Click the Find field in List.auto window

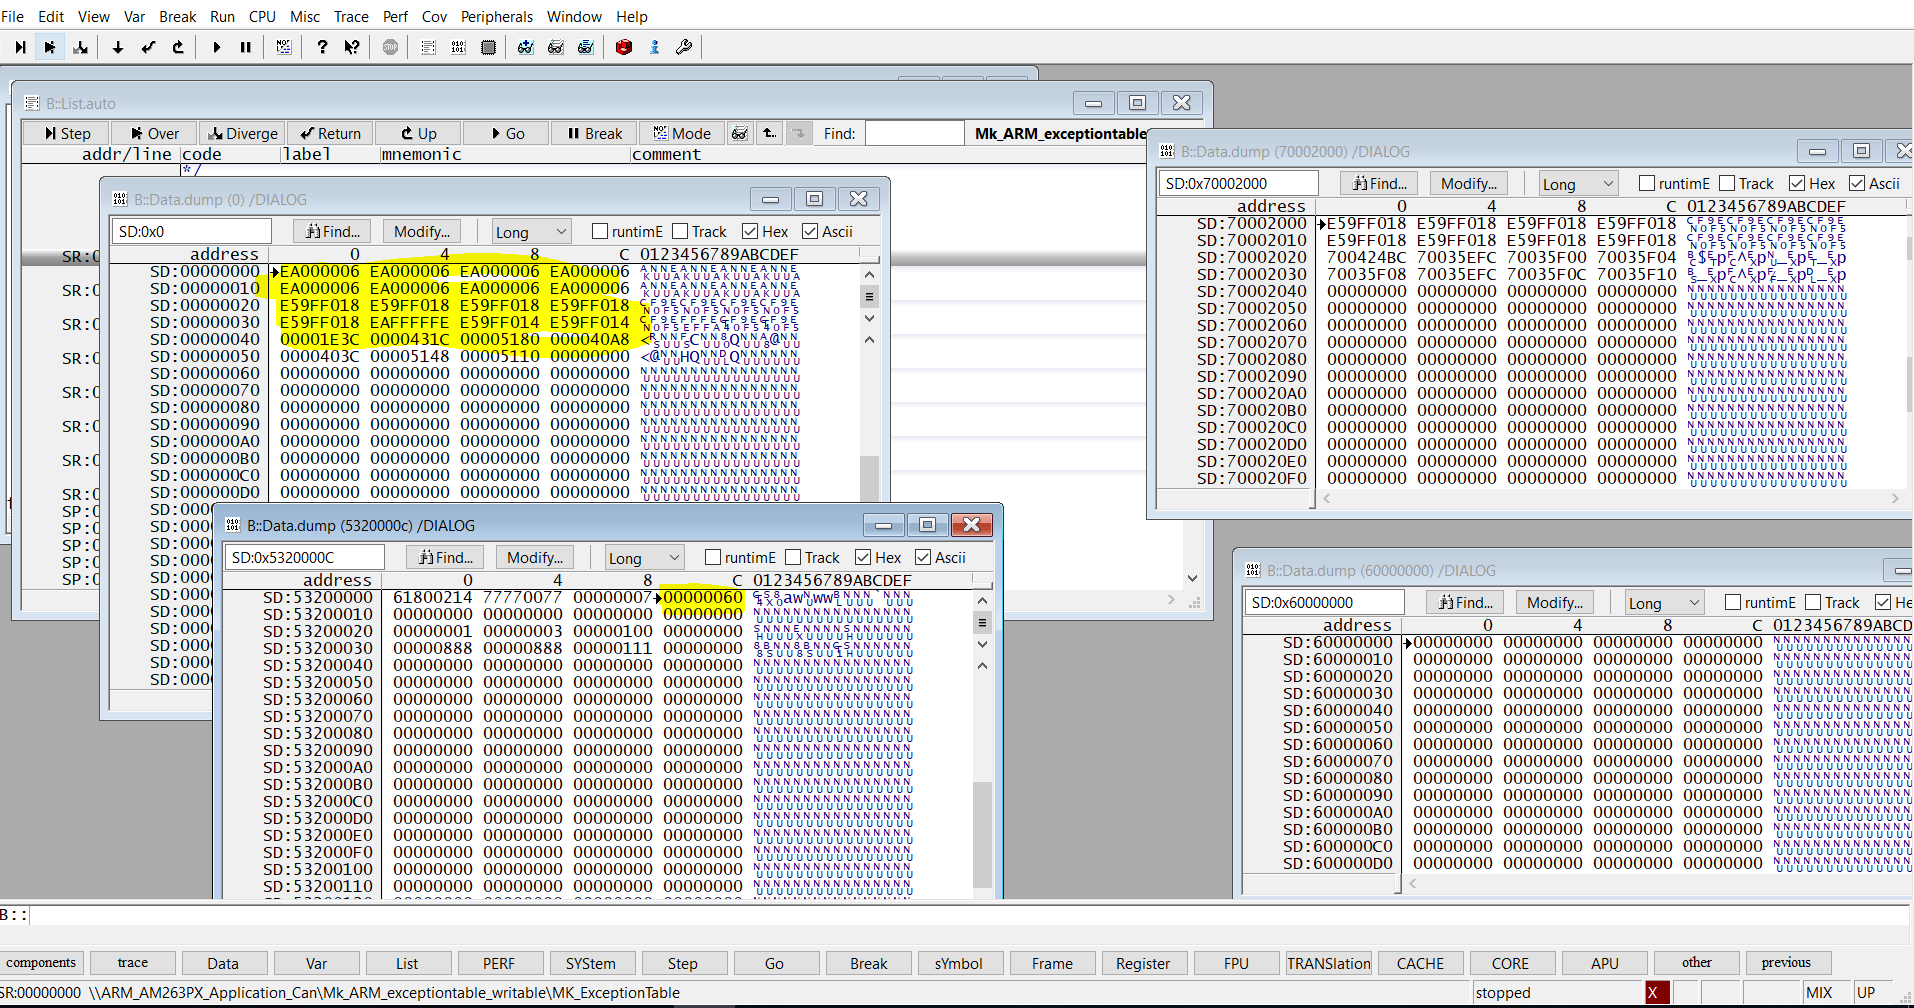point(915,133)
